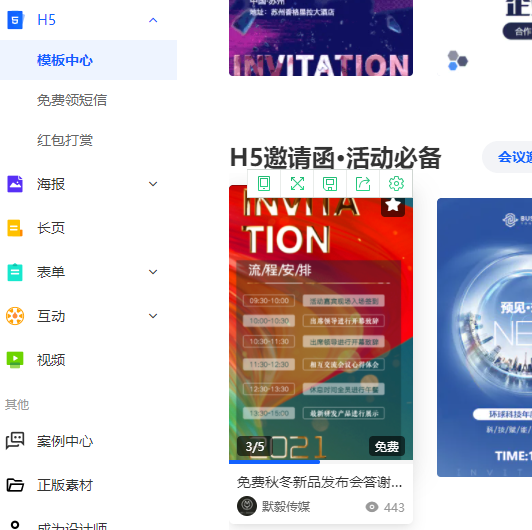Click the fullscreen expand toolbar icon

tap(297, 184)
